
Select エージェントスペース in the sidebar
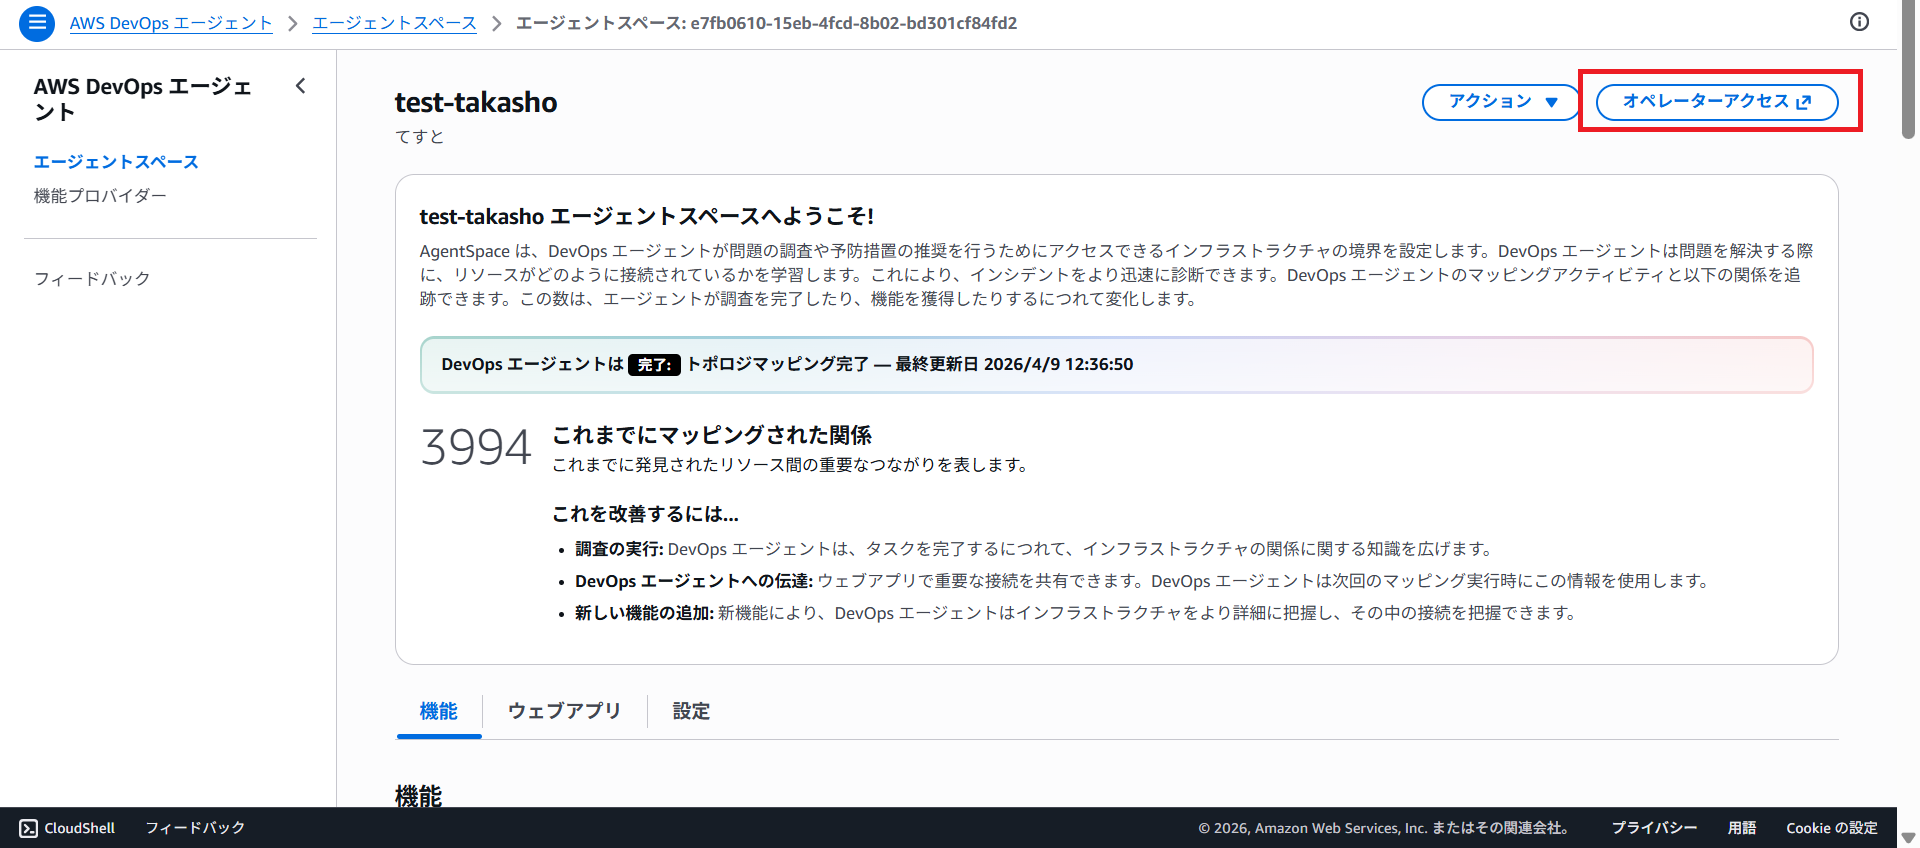tap(116, 162)
